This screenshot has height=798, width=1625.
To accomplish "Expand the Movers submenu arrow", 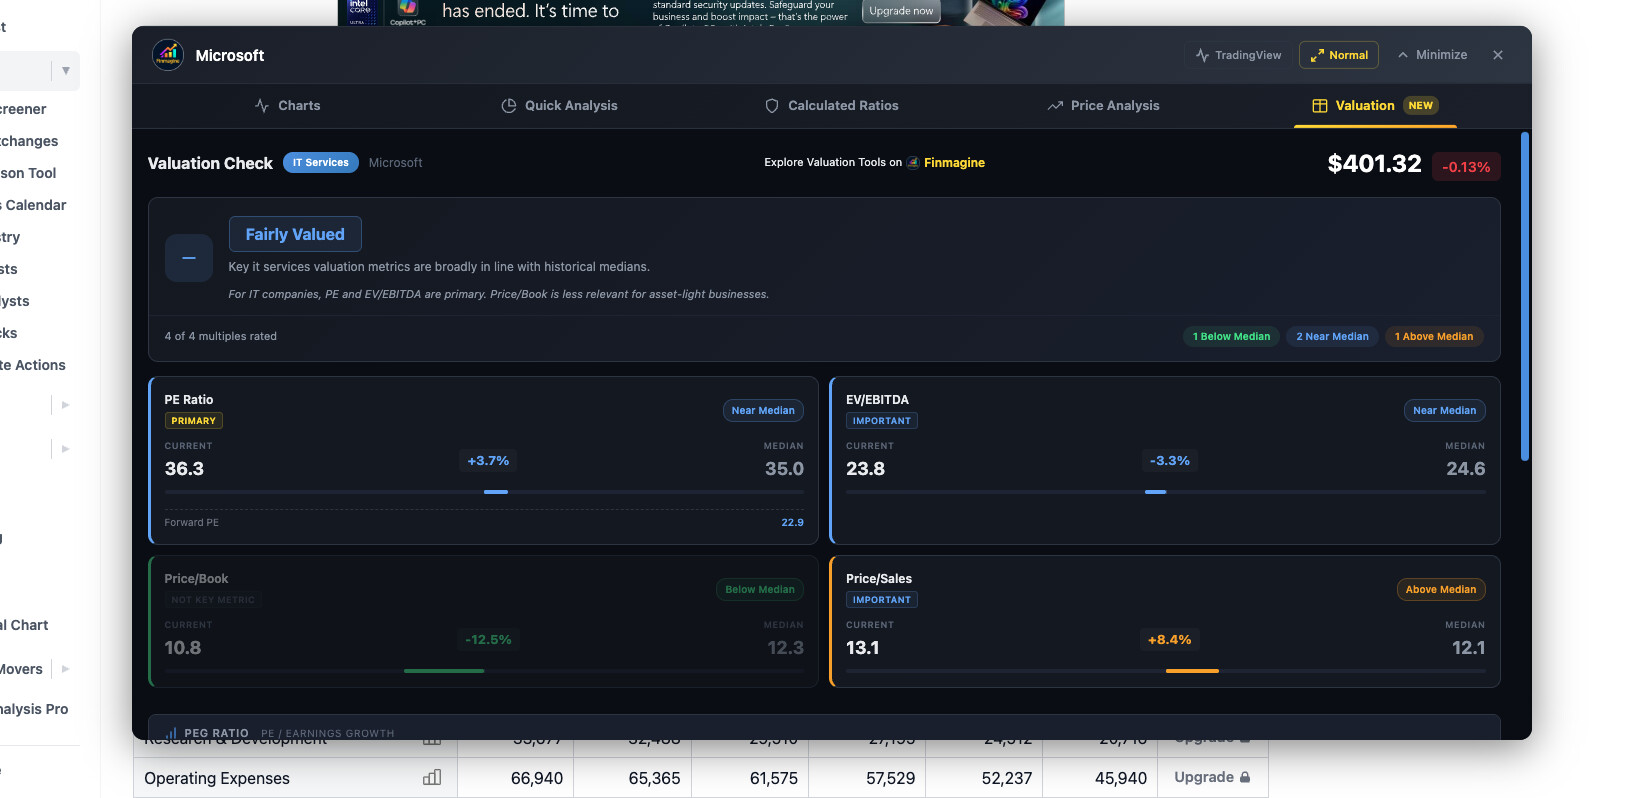I will point(66,669).
